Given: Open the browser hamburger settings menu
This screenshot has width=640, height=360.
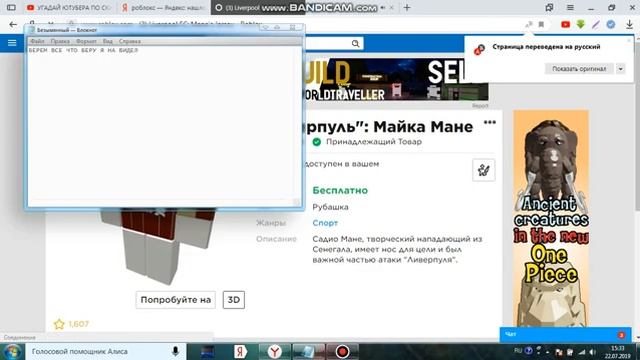Looking at the screenshot, I should coord(570,7).
